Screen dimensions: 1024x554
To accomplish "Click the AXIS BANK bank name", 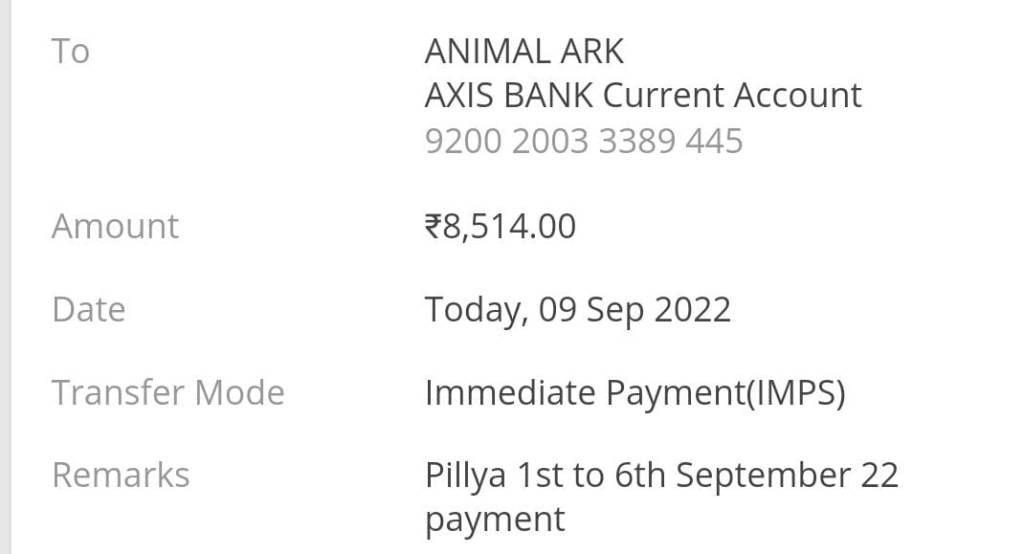I will tap(509, 96).
